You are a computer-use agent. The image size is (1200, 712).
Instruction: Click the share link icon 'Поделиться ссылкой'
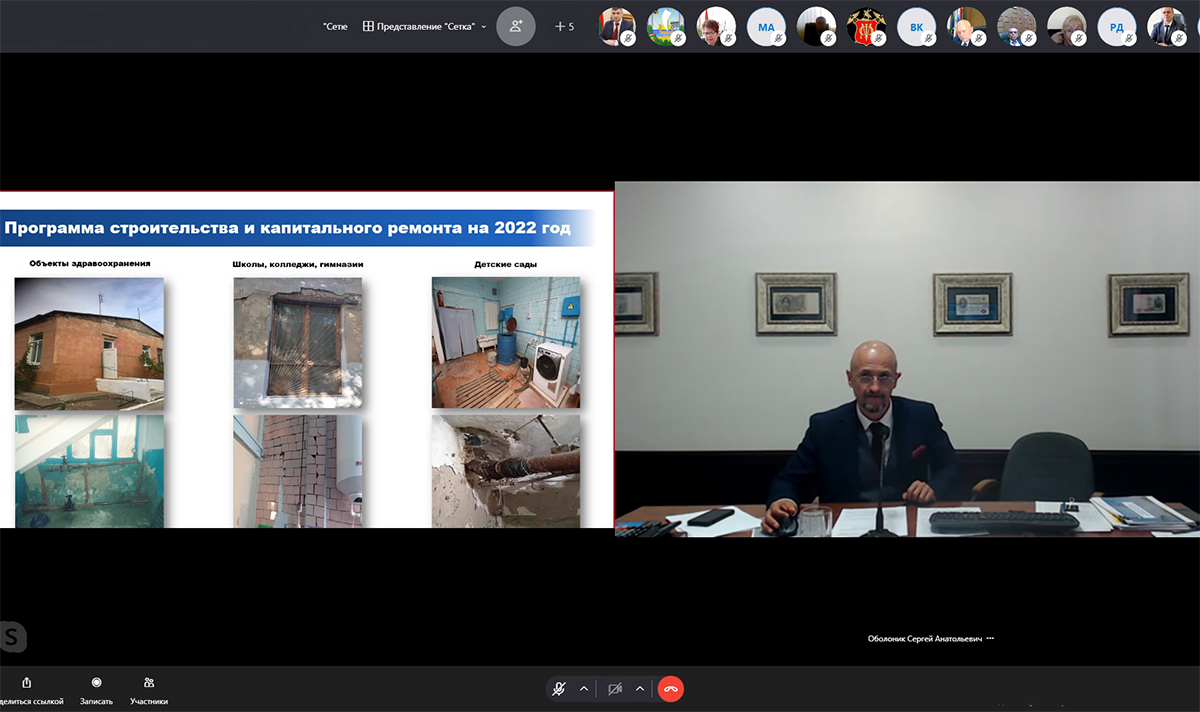click(26, 683)
